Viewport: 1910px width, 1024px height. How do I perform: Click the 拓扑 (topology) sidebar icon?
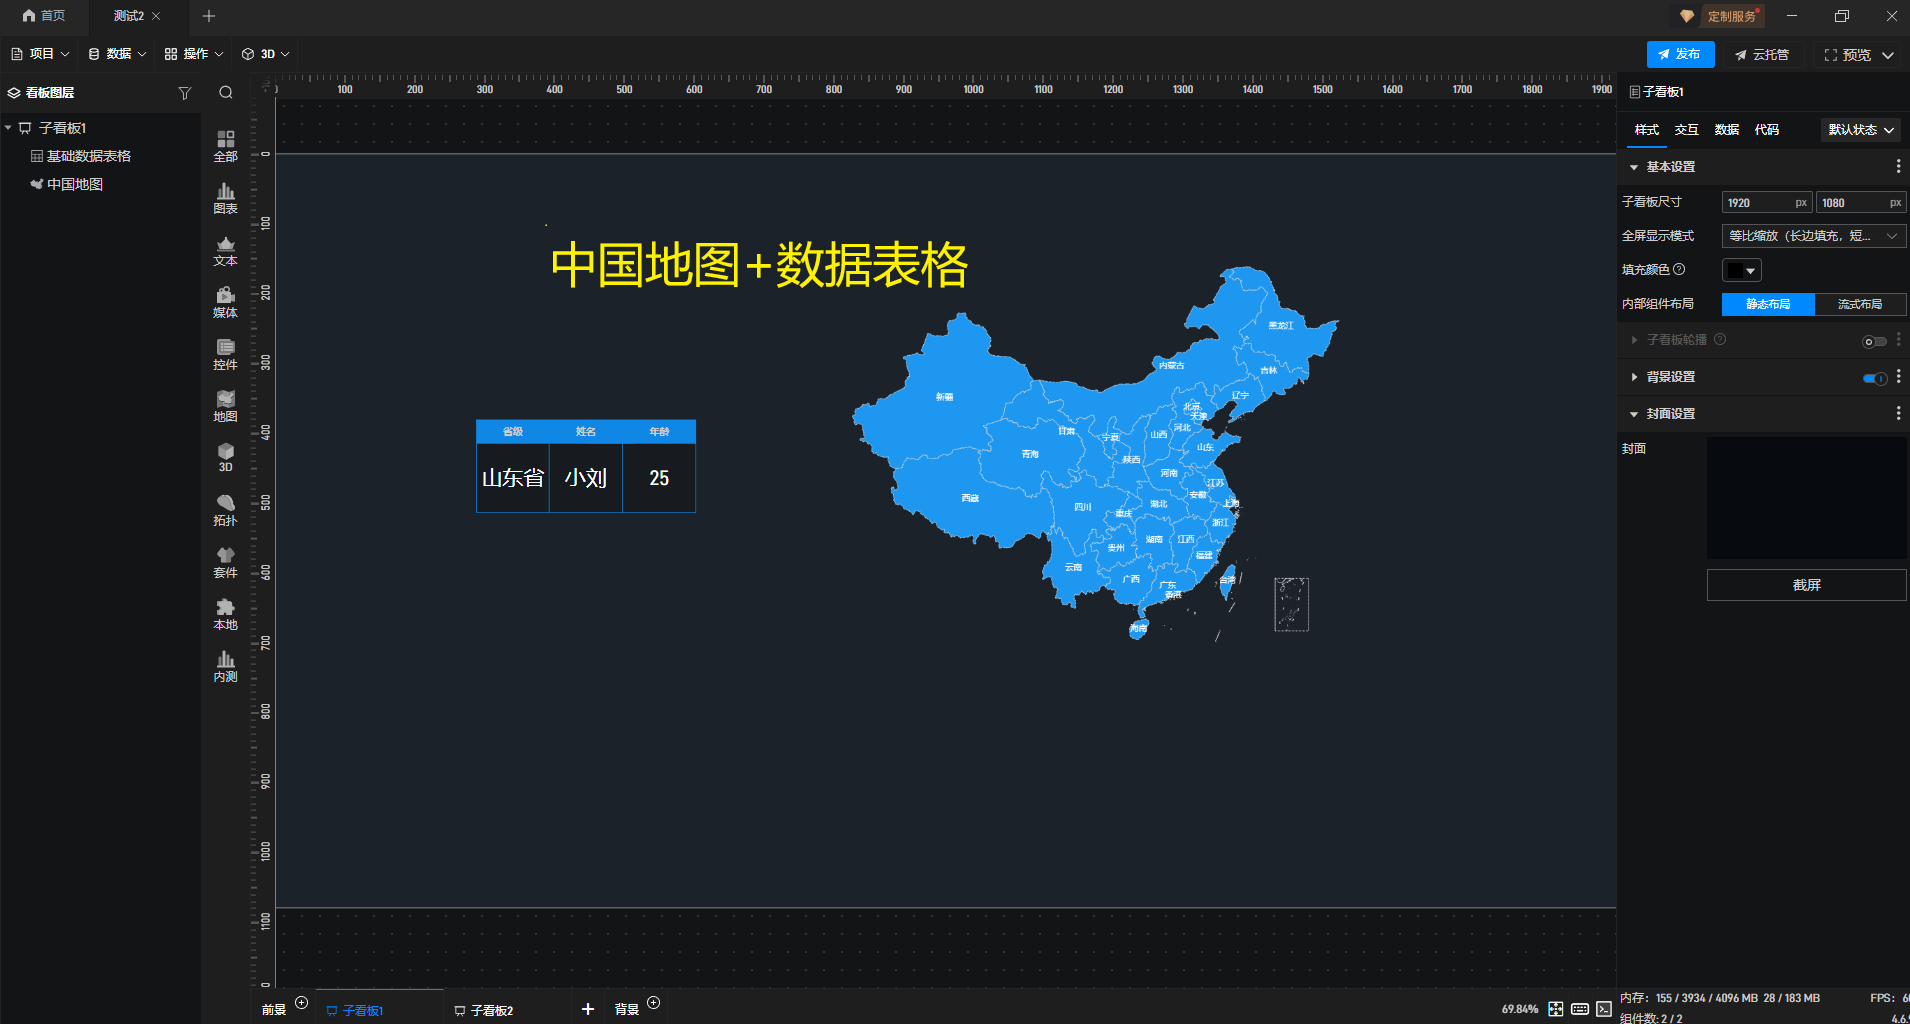click(225, 510)
